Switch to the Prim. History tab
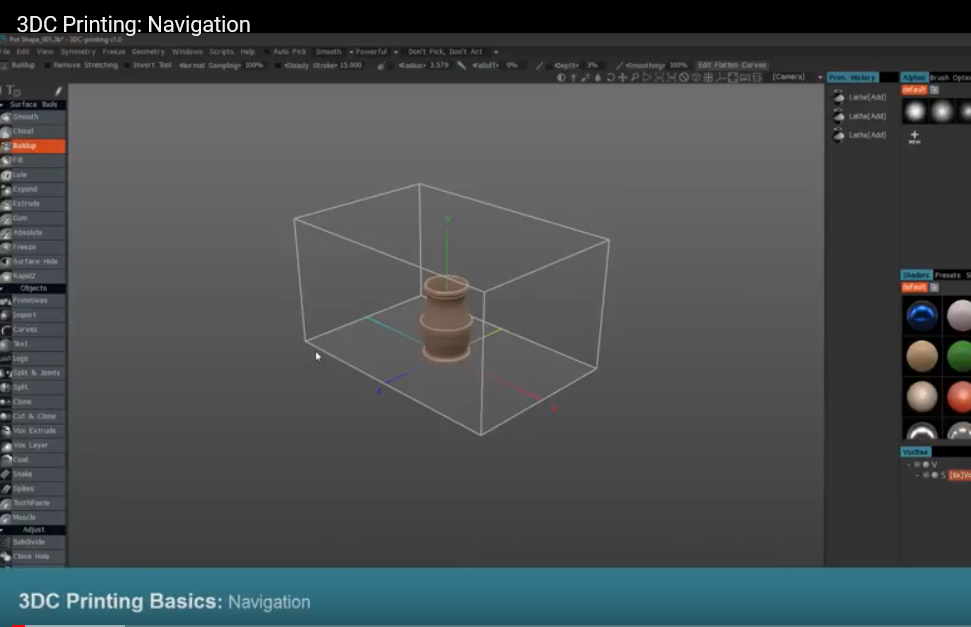The height and width of the screenshot is (627, 971). 853,77
